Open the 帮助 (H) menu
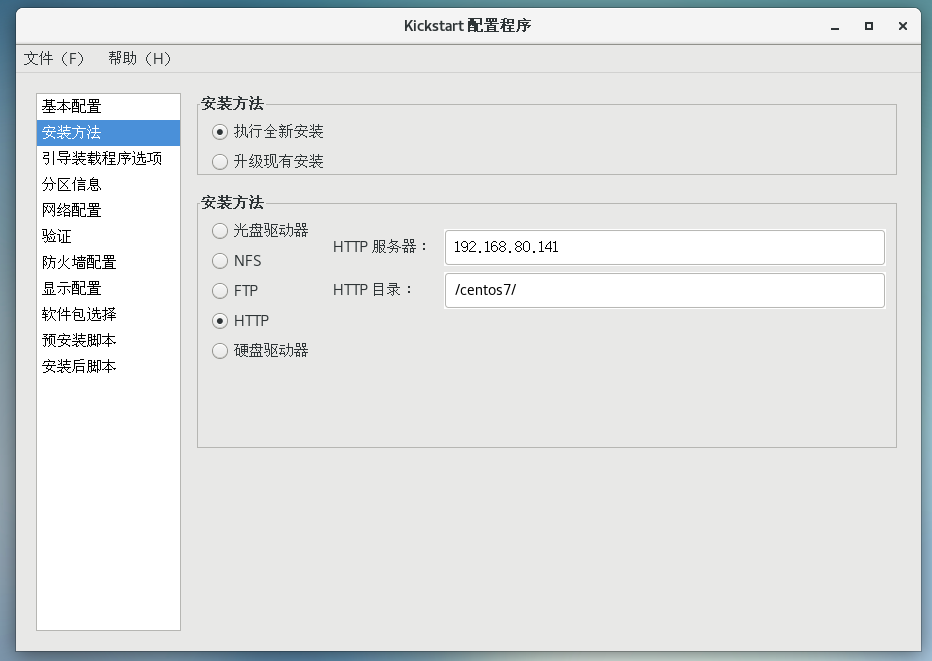 pyautogui.click(x=140, y=58)
